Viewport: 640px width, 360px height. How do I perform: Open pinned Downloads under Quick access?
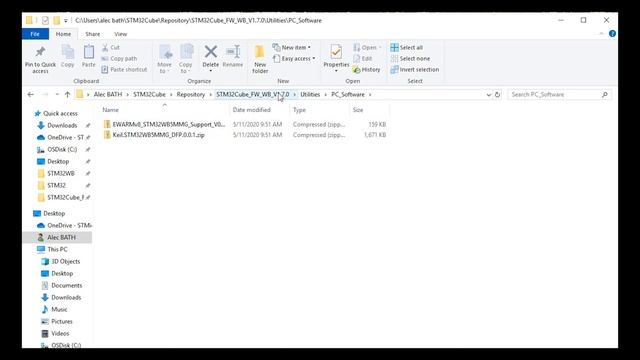click(x=62, y=126)
